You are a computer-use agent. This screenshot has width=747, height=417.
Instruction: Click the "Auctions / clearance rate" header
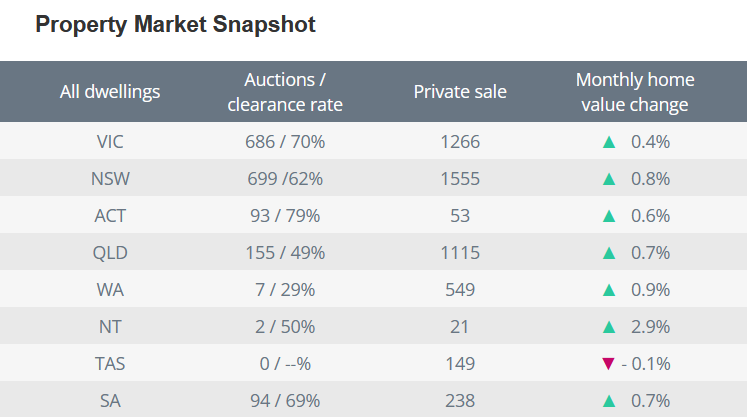click(x=285, y=92)
